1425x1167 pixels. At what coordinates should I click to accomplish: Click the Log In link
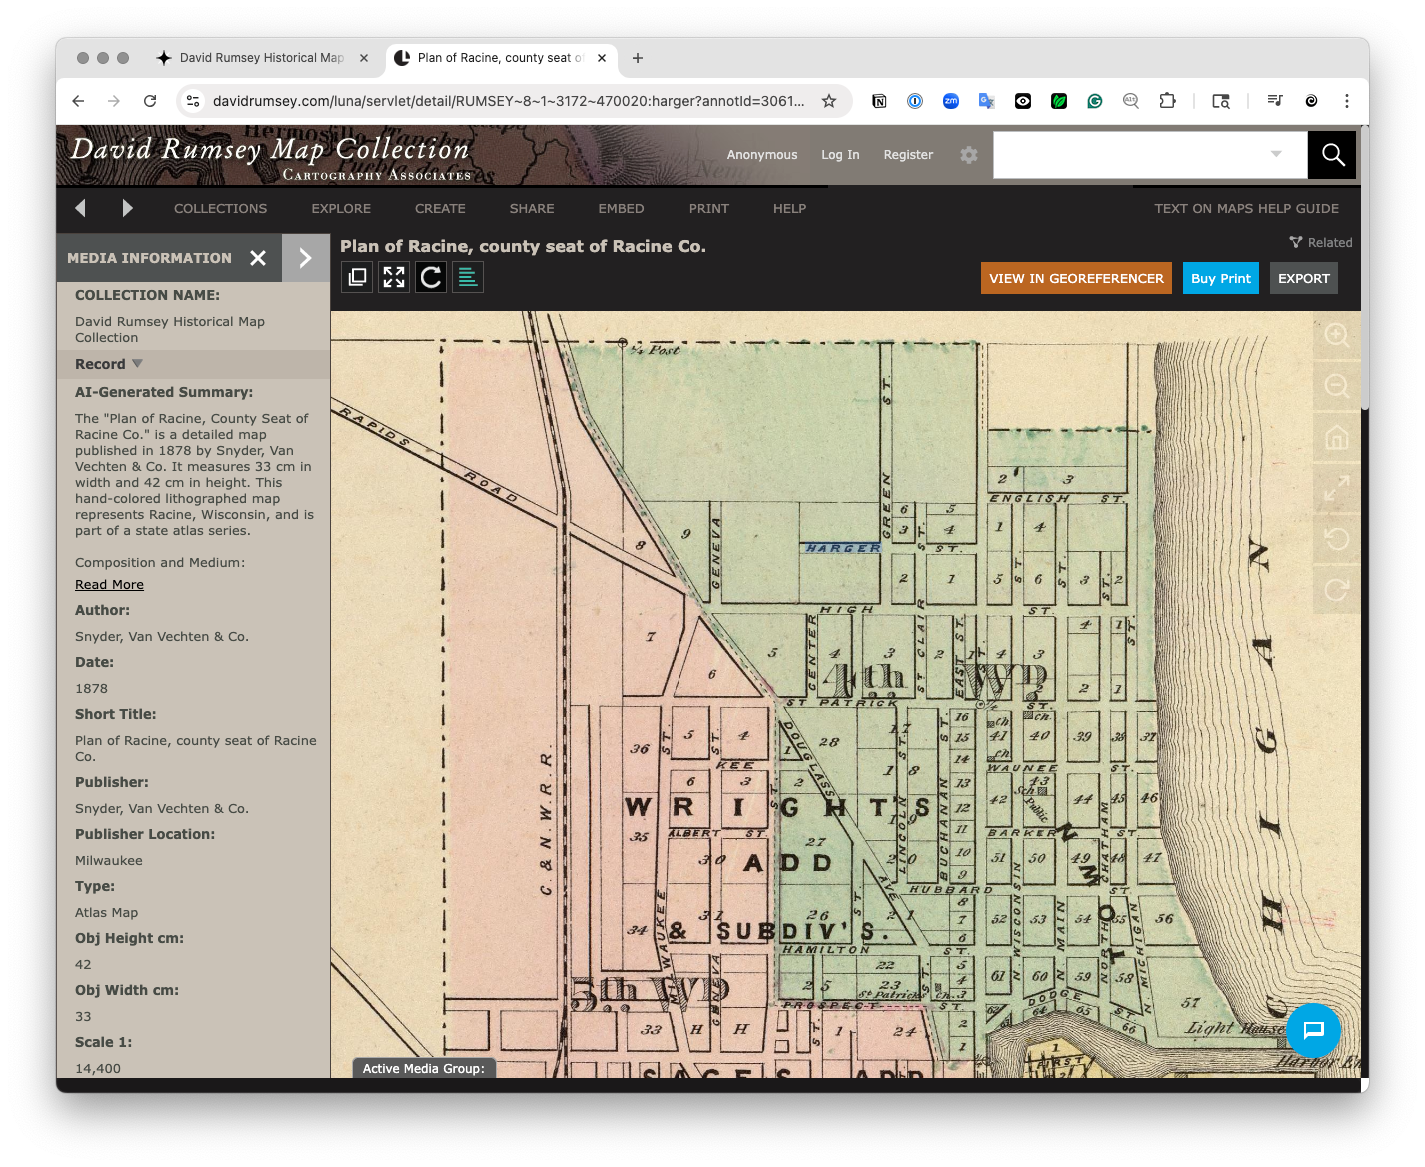(840, 155)
